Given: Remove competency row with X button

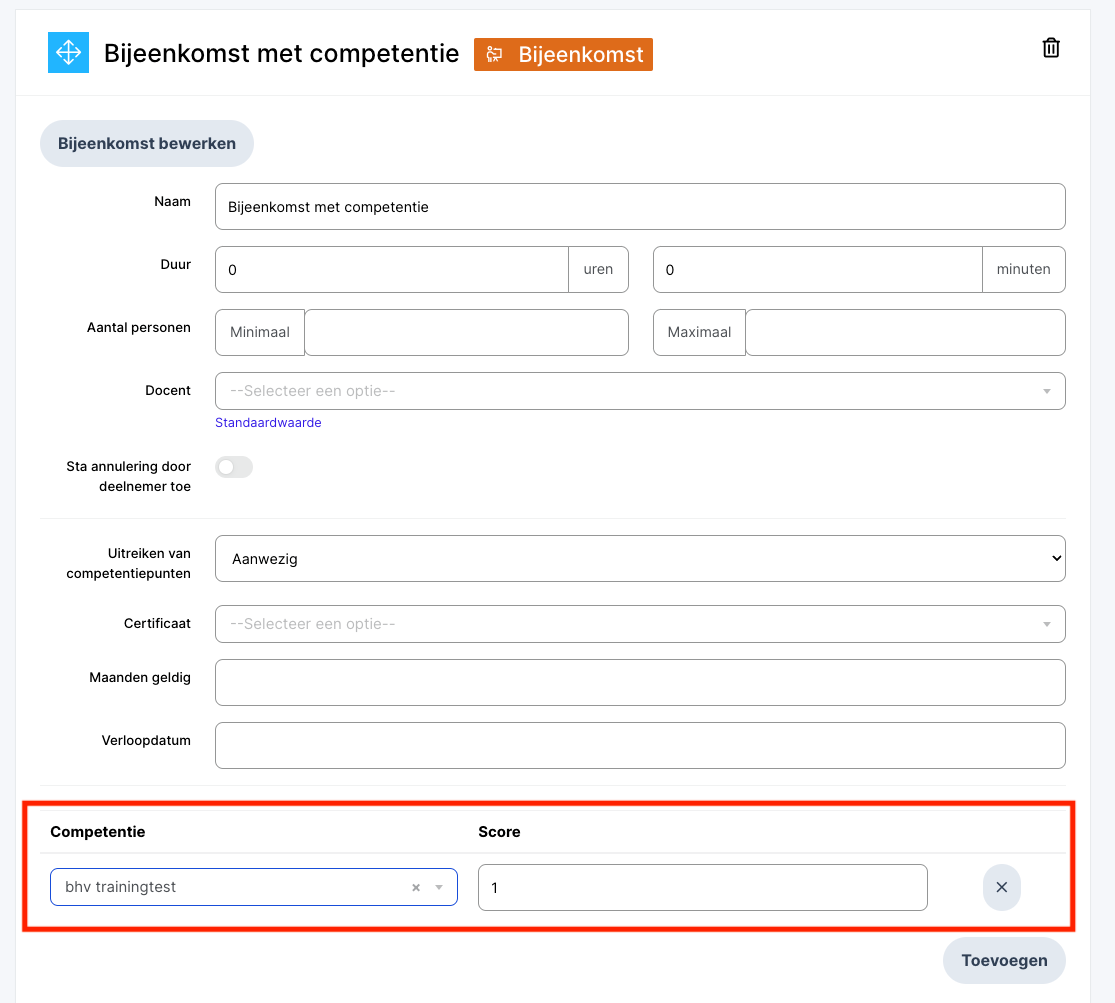Looking at the screenshot, I should (x=1001, y=887).
